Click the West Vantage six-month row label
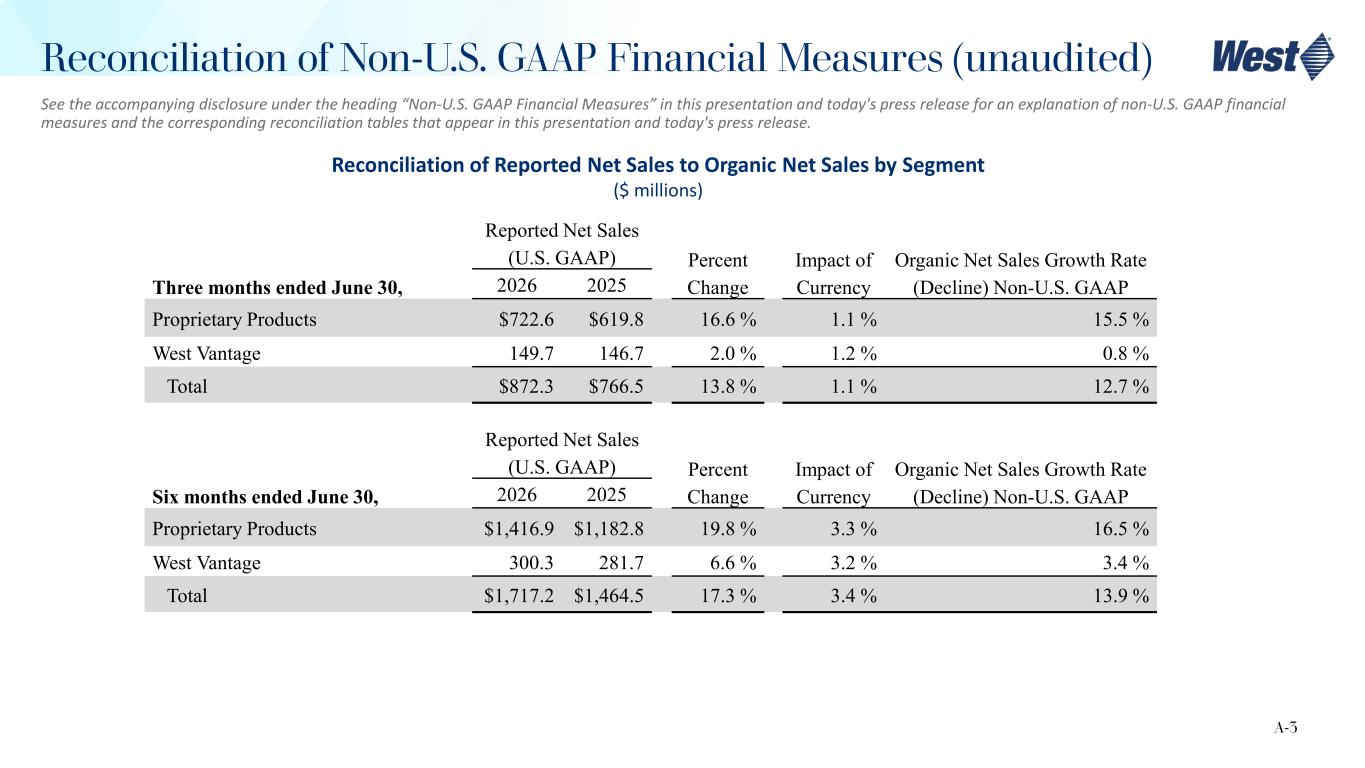The width and height of the screenshot is (1365, 768). 206,563
